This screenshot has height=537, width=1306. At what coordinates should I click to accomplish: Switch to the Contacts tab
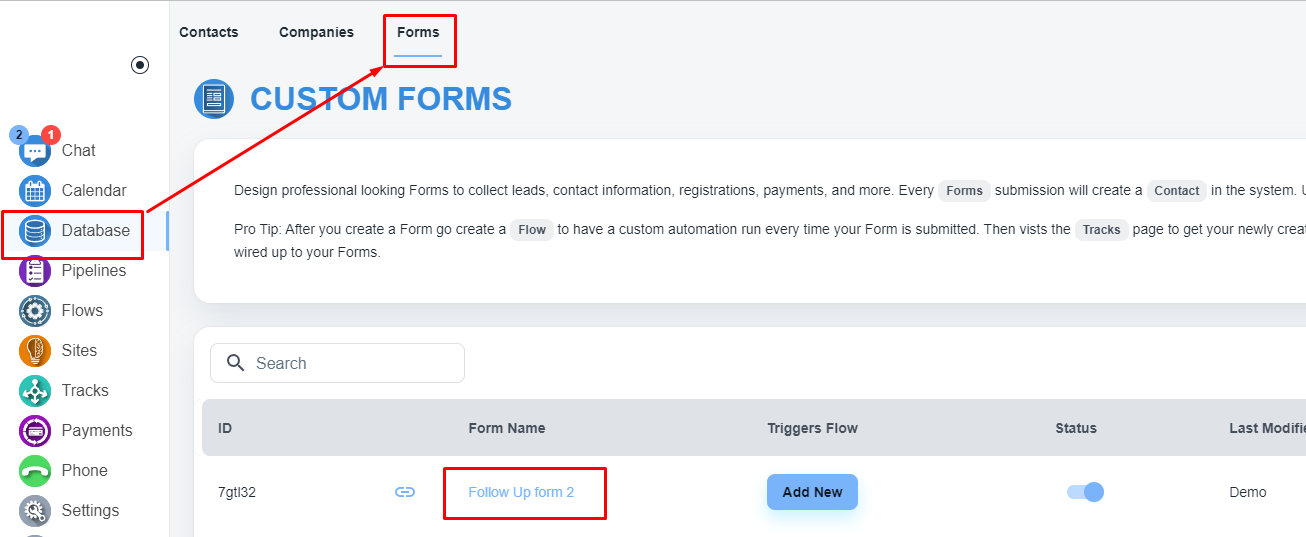click(x=209, y=32)
